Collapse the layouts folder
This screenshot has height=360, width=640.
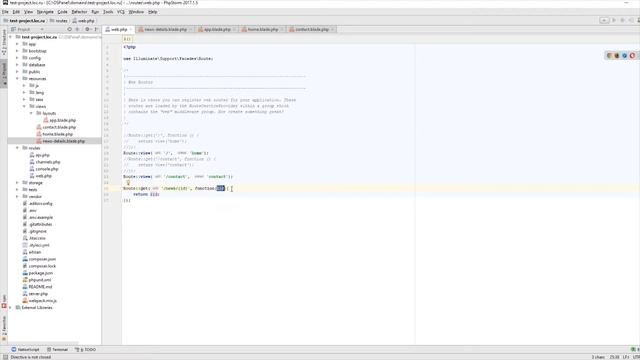tap(31, 113)
